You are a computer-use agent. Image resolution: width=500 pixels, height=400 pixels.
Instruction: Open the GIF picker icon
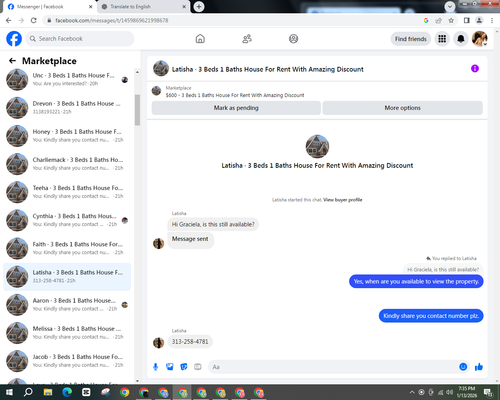pos(198,367)
